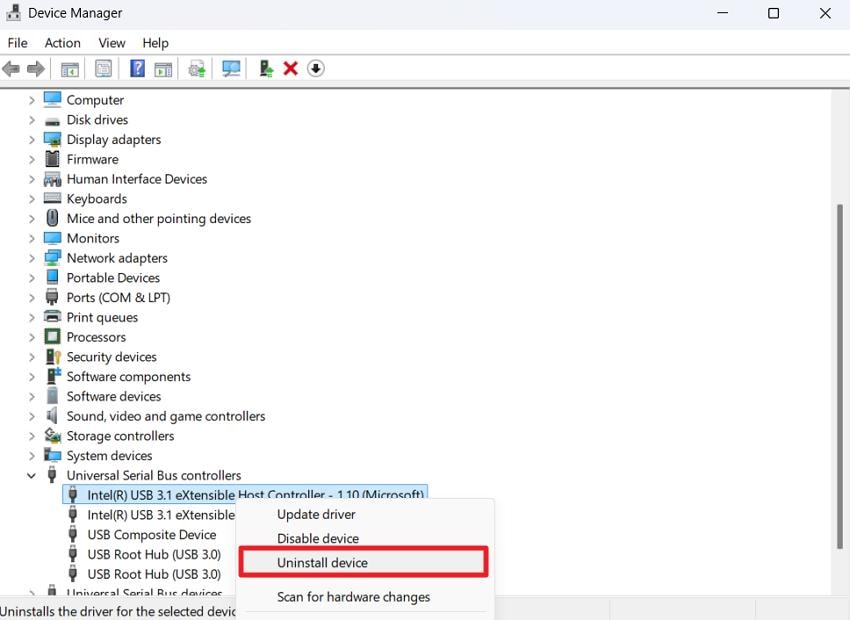Expand the Sound, video and game controllers node
Viewport: 850px width, 620px height.
coord(31,416)
